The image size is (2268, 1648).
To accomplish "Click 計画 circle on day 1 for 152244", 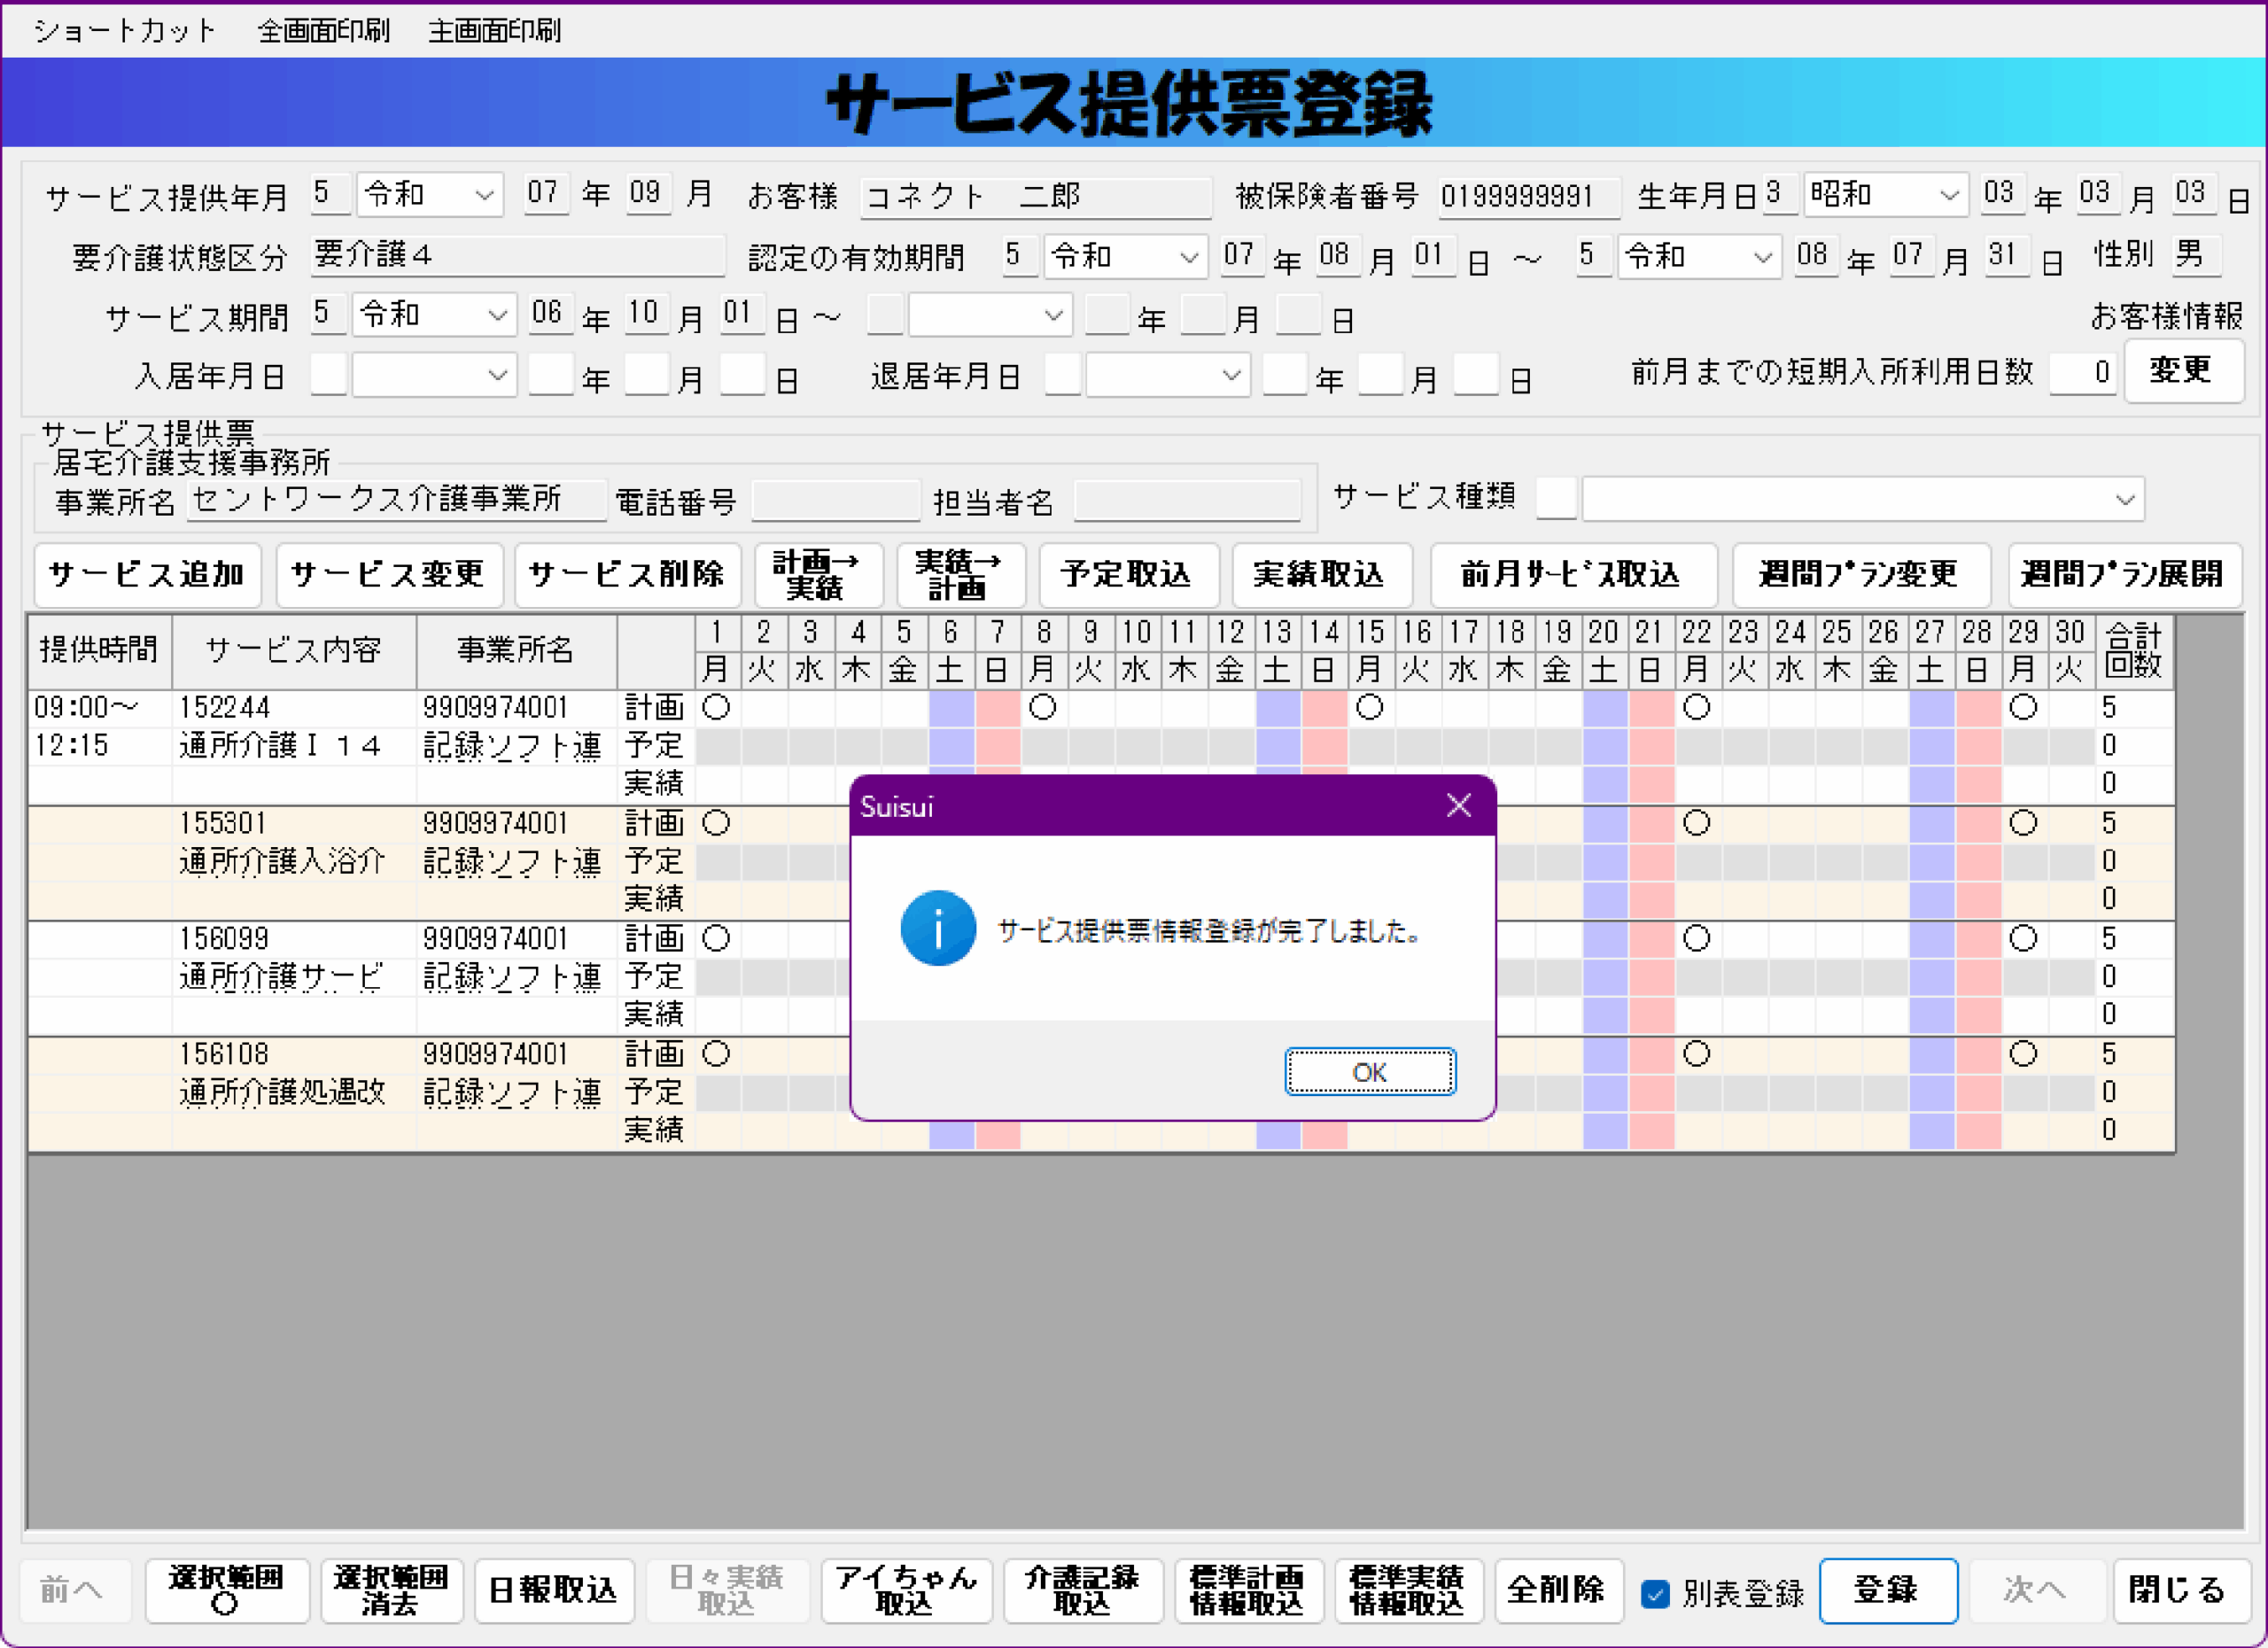I will click(716, 707).
